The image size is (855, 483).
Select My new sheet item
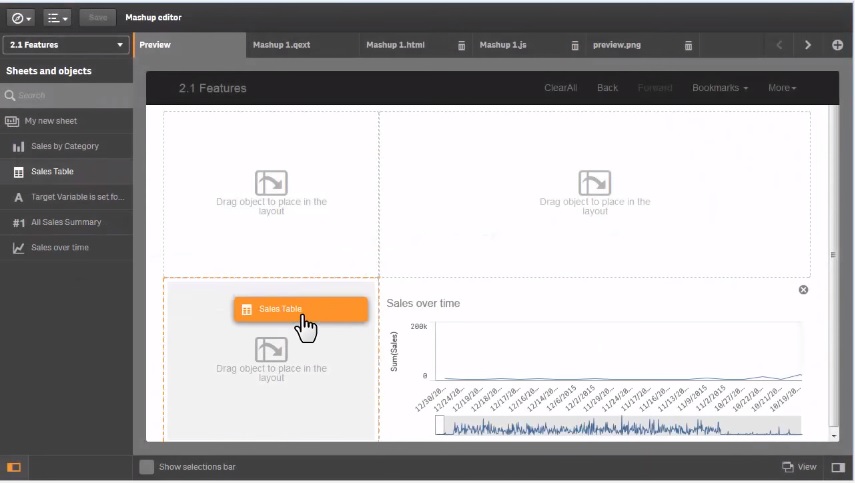coord(66,121)
